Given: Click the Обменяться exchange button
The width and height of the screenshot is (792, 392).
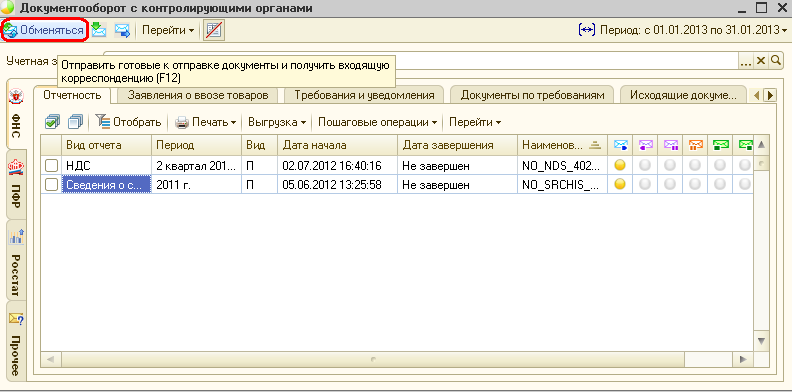Looking at the screenshot, I should pos(43,30).
